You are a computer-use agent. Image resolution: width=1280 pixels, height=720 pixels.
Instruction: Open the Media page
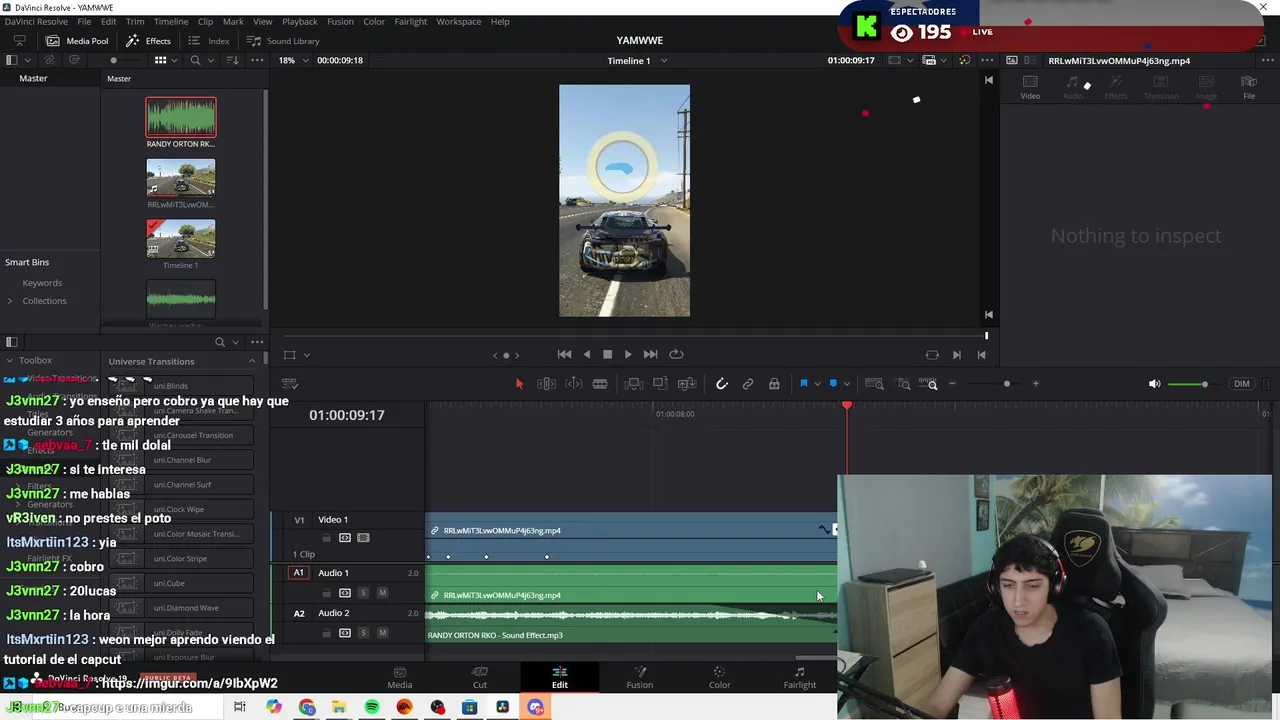pyautogui.click(x=400, y=677)
